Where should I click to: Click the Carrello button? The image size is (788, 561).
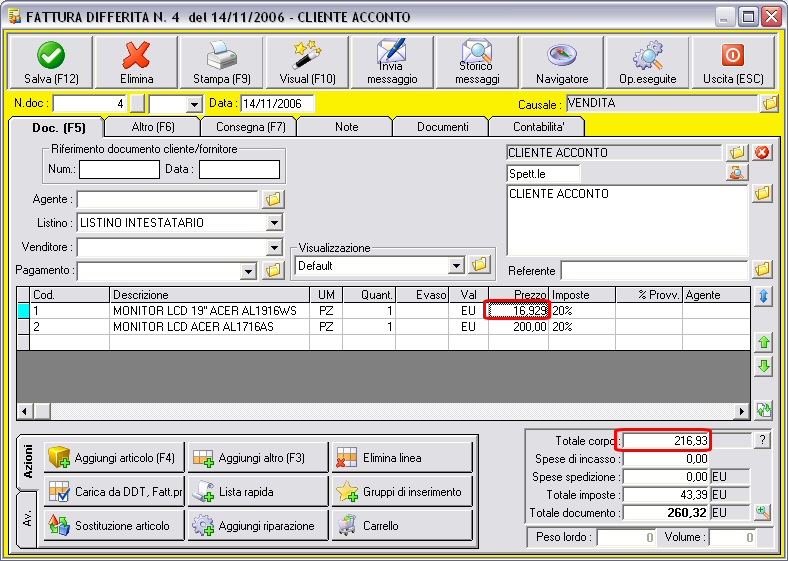[x=401, y=525]
